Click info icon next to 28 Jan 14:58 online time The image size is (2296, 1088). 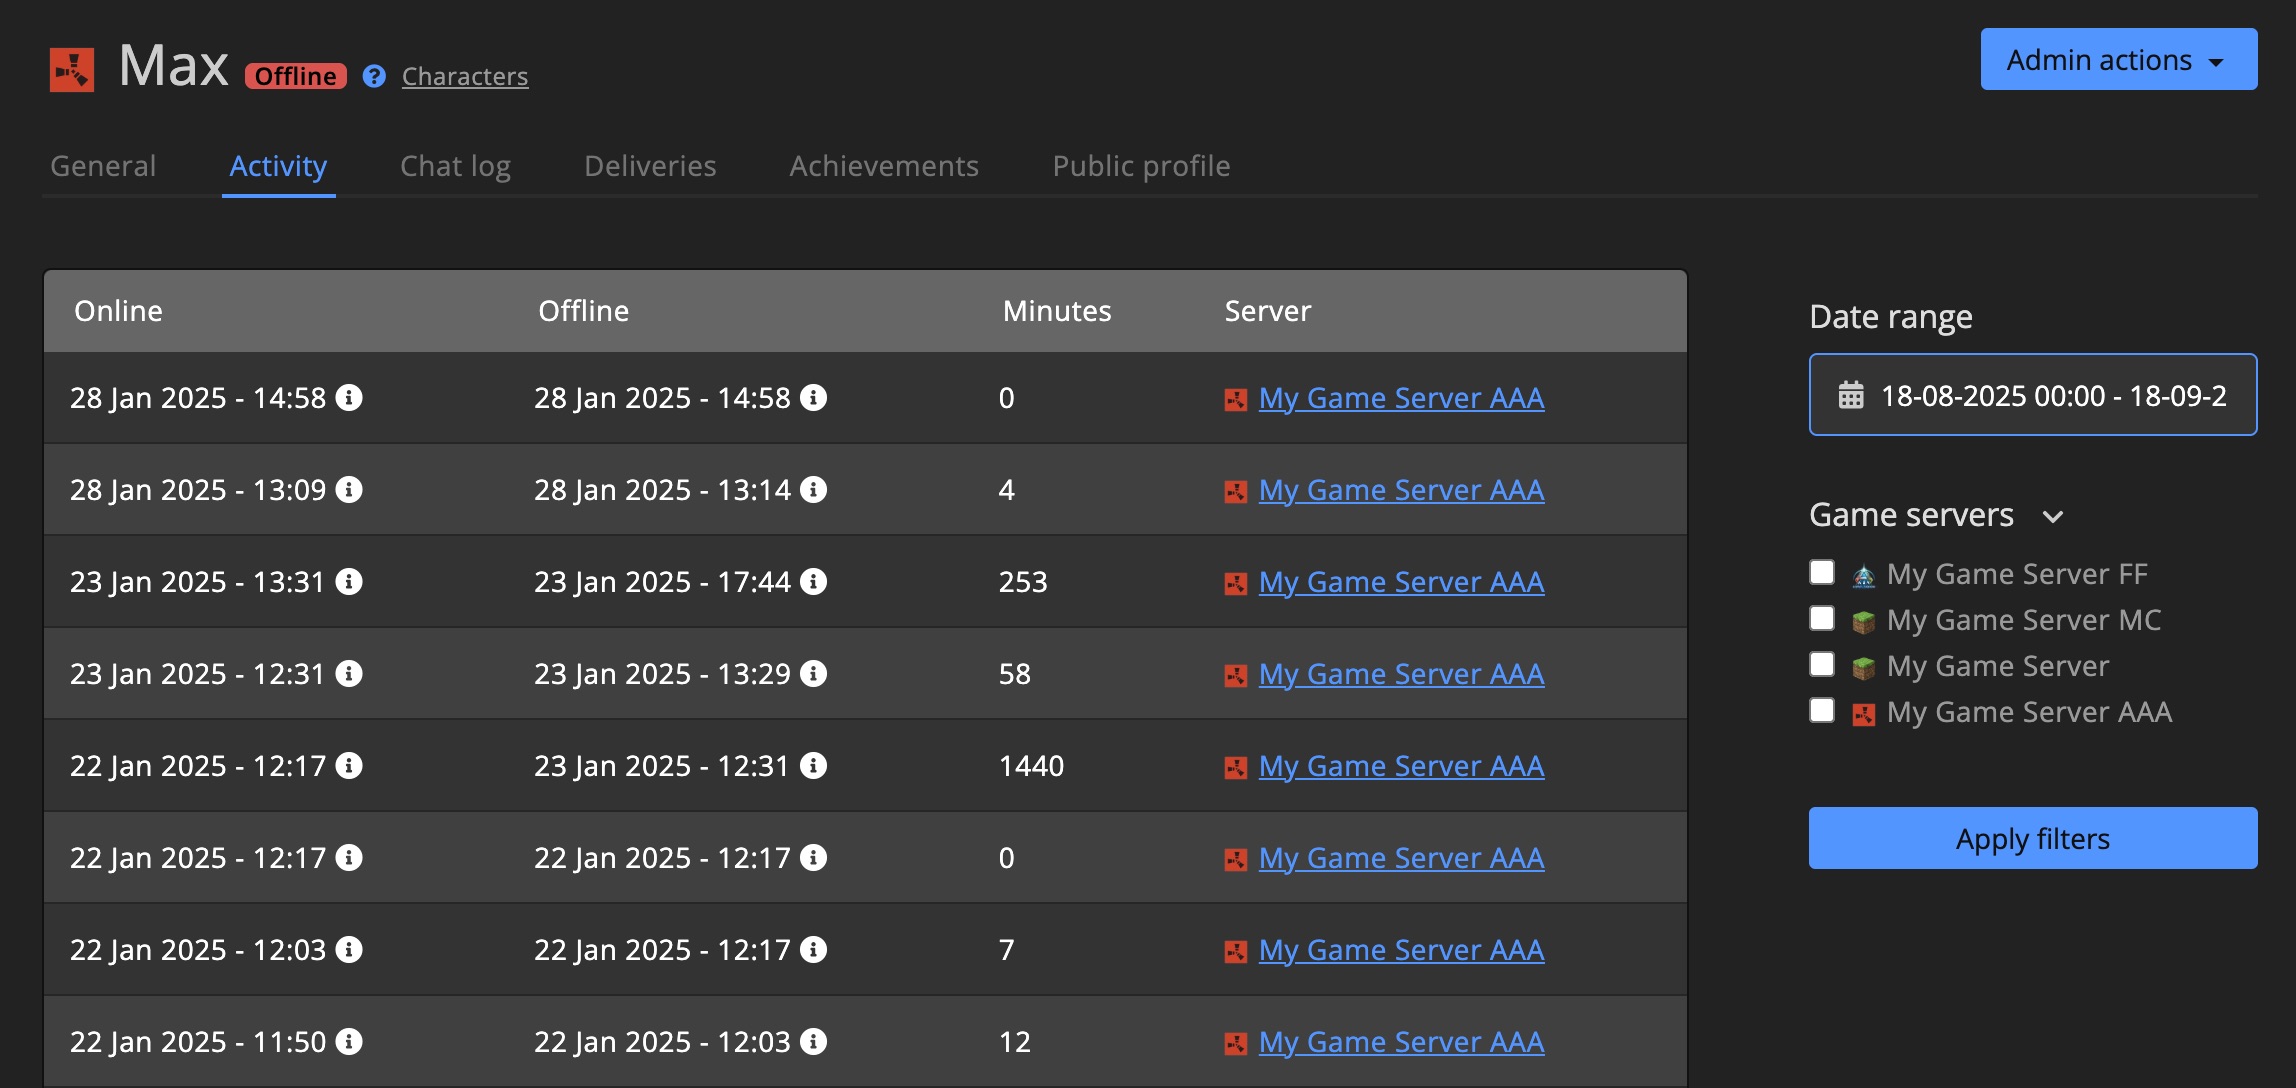click(349, 398)
